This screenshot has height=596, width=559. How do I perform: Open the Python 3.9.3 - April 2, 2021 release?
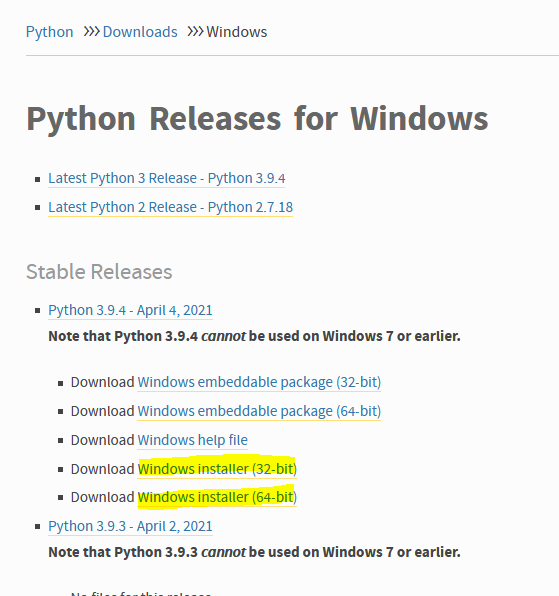click(x=130, y=526)
